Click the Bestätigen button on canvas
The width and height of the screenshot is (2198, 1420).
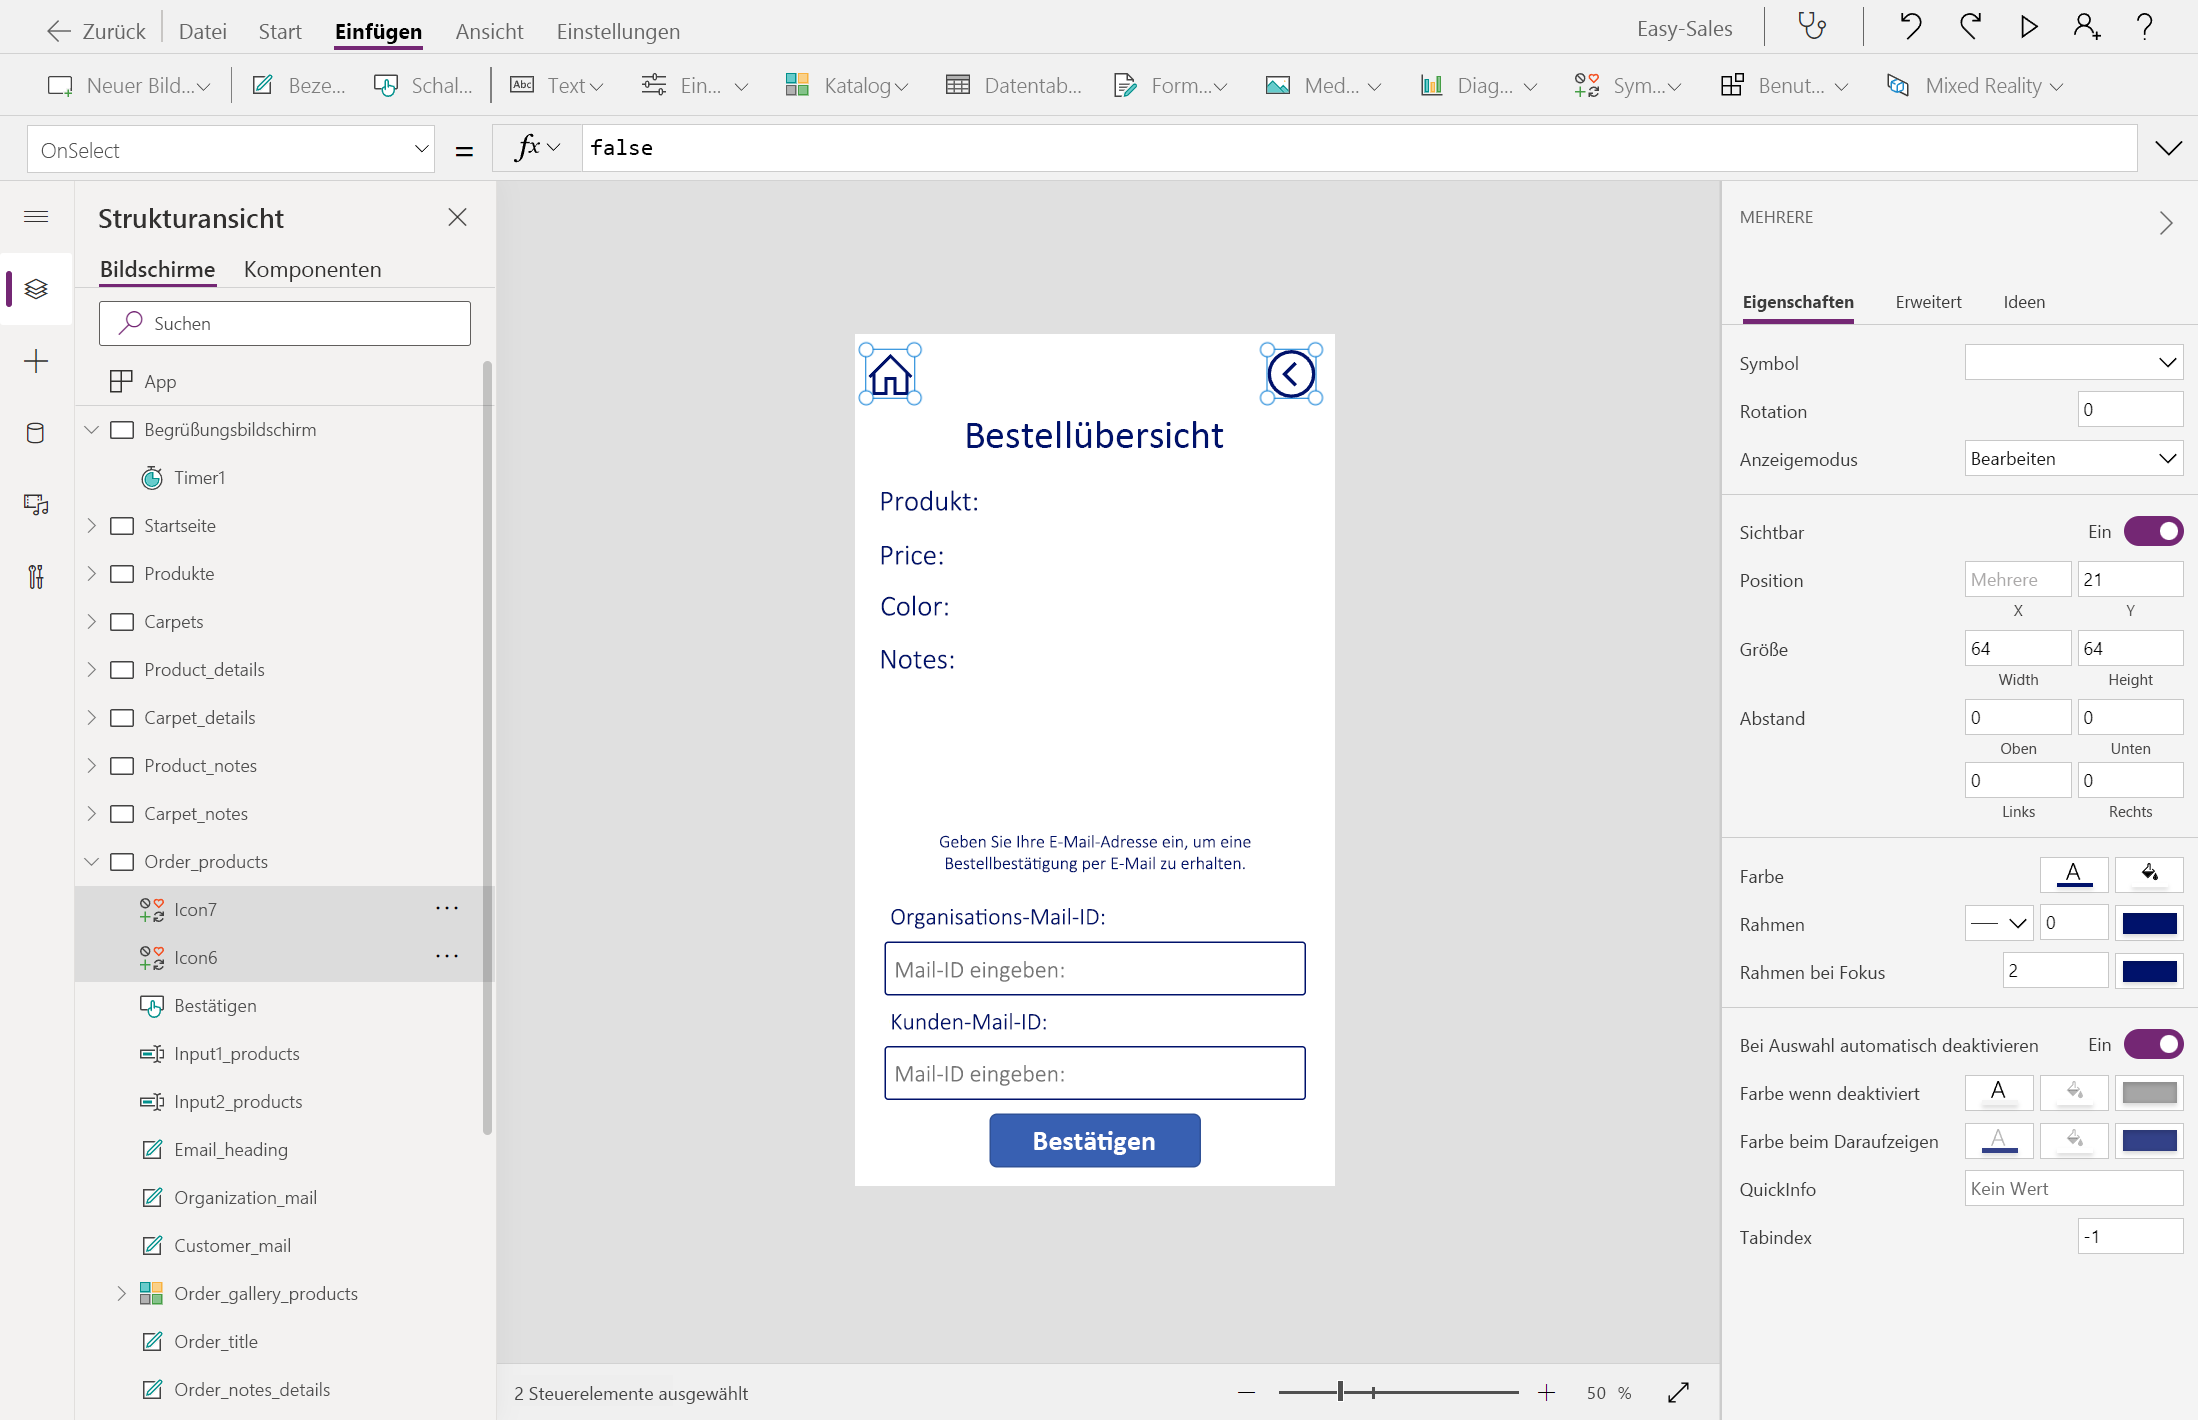(1094, 1141)
